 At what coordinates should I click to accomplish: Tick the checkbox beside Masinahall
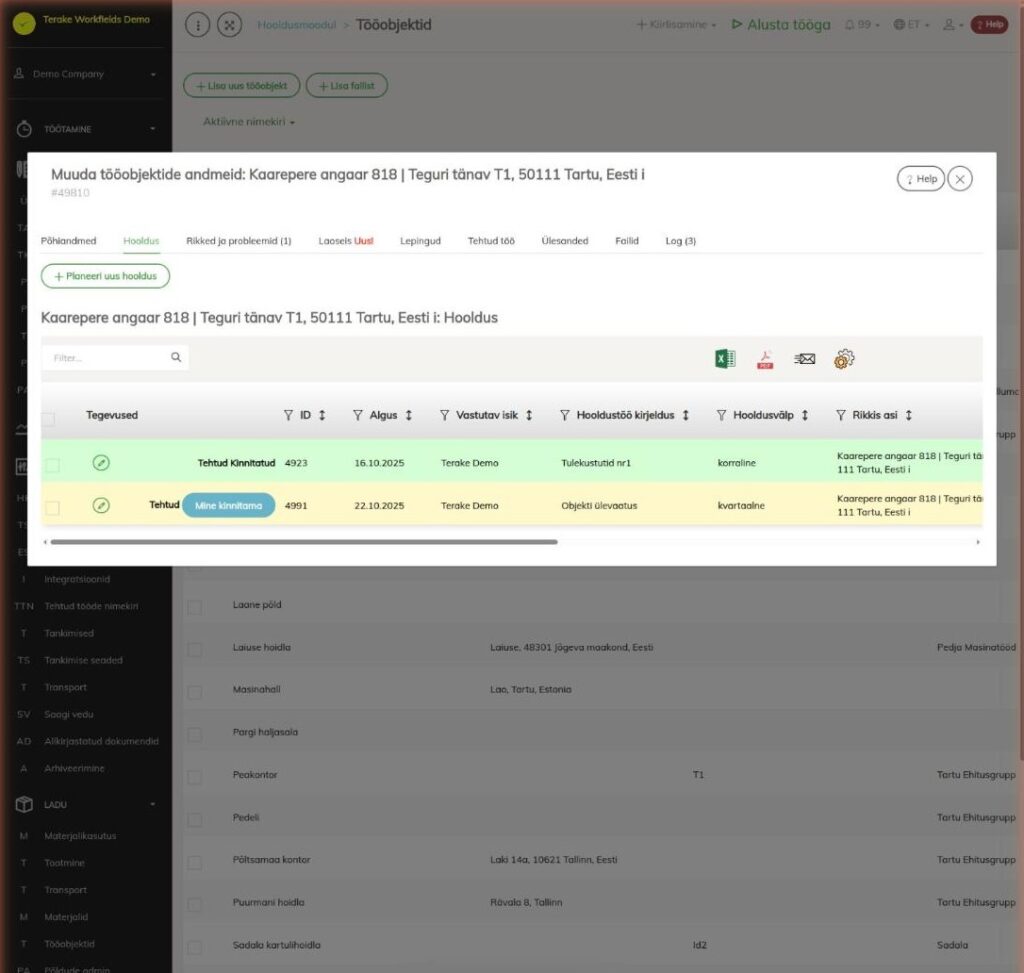(x=195, y=692)
